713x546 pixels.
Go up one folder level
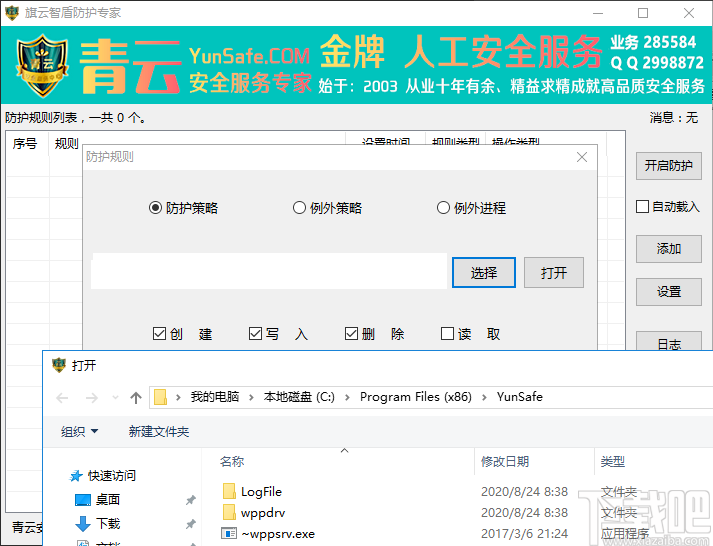pos(136,398)
